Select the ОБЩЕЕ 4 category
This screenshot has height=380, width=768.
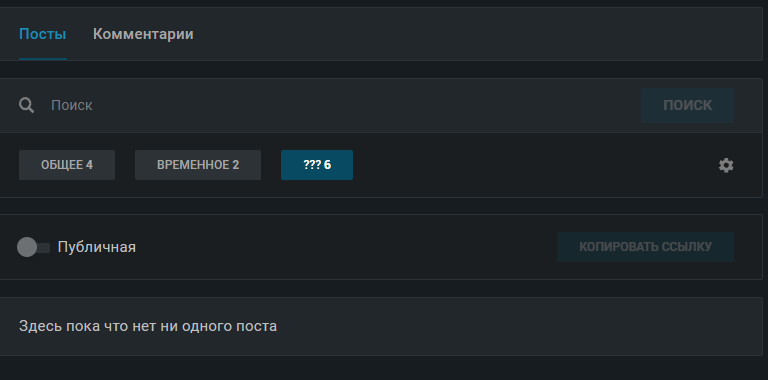pos(67,165)
